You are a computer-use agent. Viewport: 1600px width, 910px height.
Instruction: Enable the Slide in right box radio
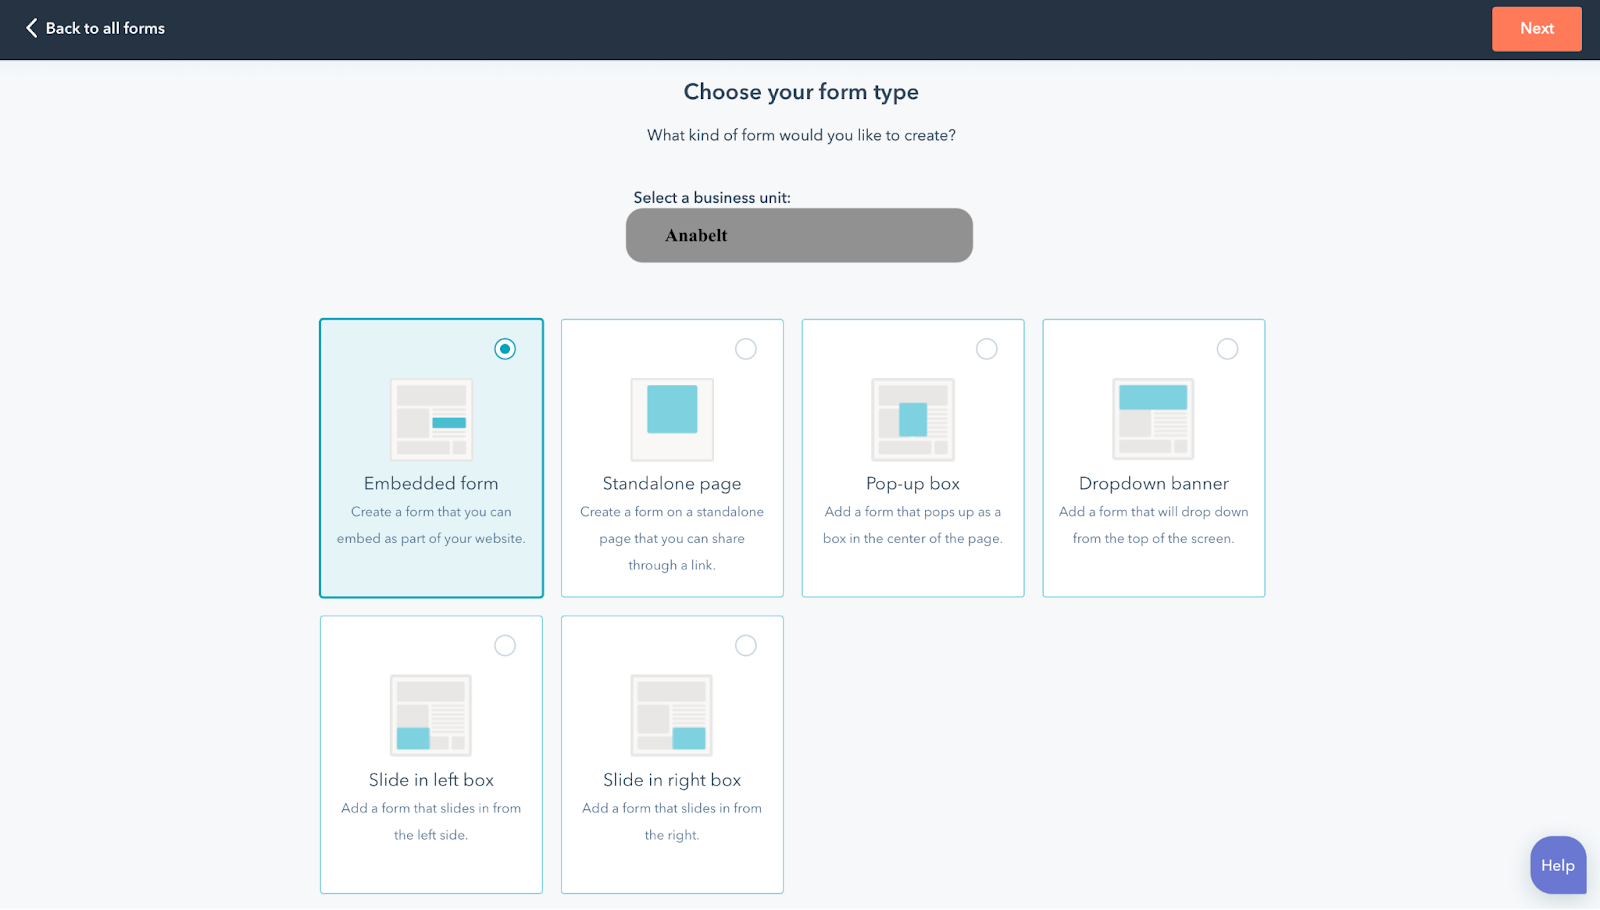[x=746, y=646]
